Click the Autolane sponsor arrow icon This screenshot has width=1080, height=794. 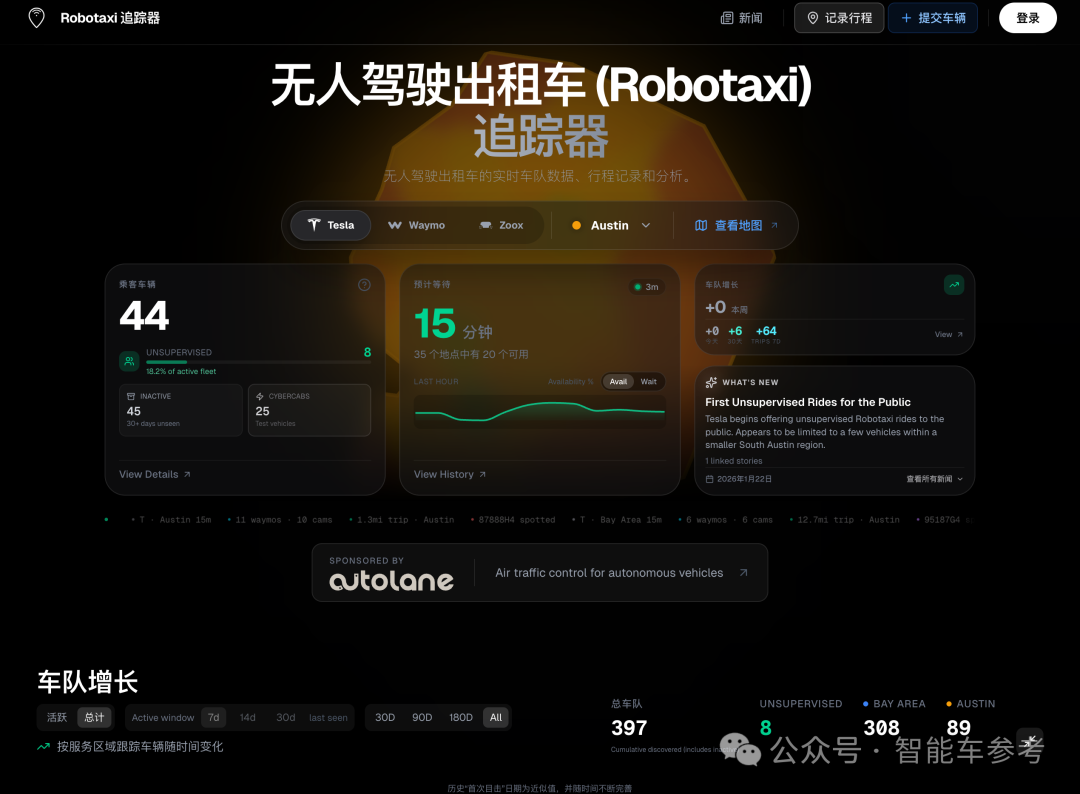pyautogui.click(x=743, y=573)
